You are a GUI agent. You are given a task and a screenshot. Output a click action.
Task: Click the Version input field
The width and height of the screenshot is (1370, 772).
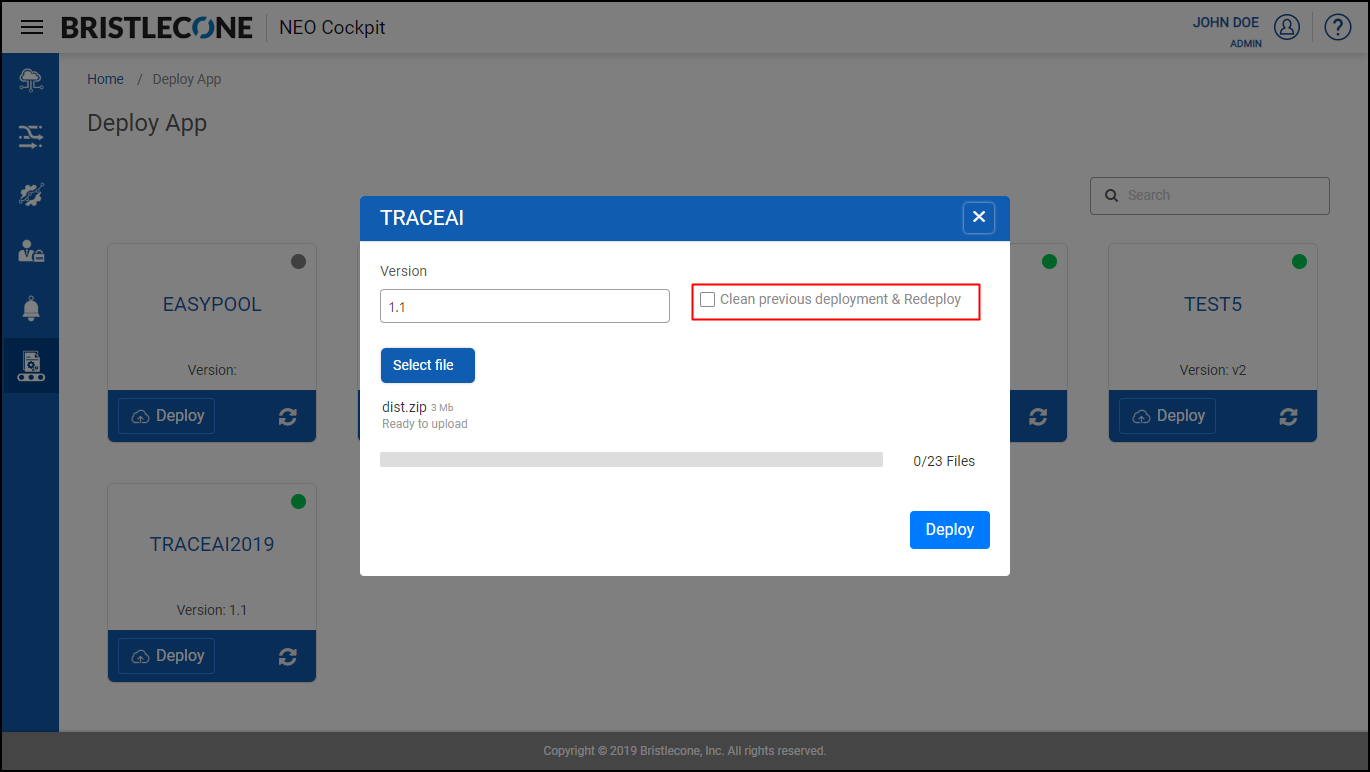pos(525,306)
